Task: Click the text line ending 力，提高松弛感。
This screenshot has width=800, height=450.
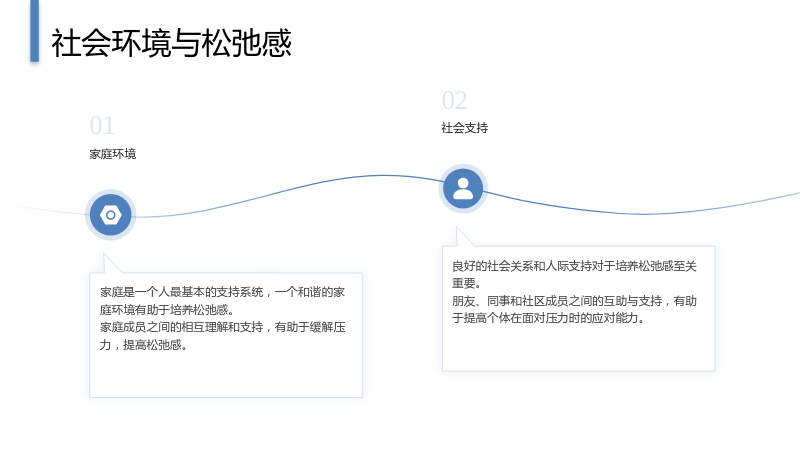Action: click(143, 345)
